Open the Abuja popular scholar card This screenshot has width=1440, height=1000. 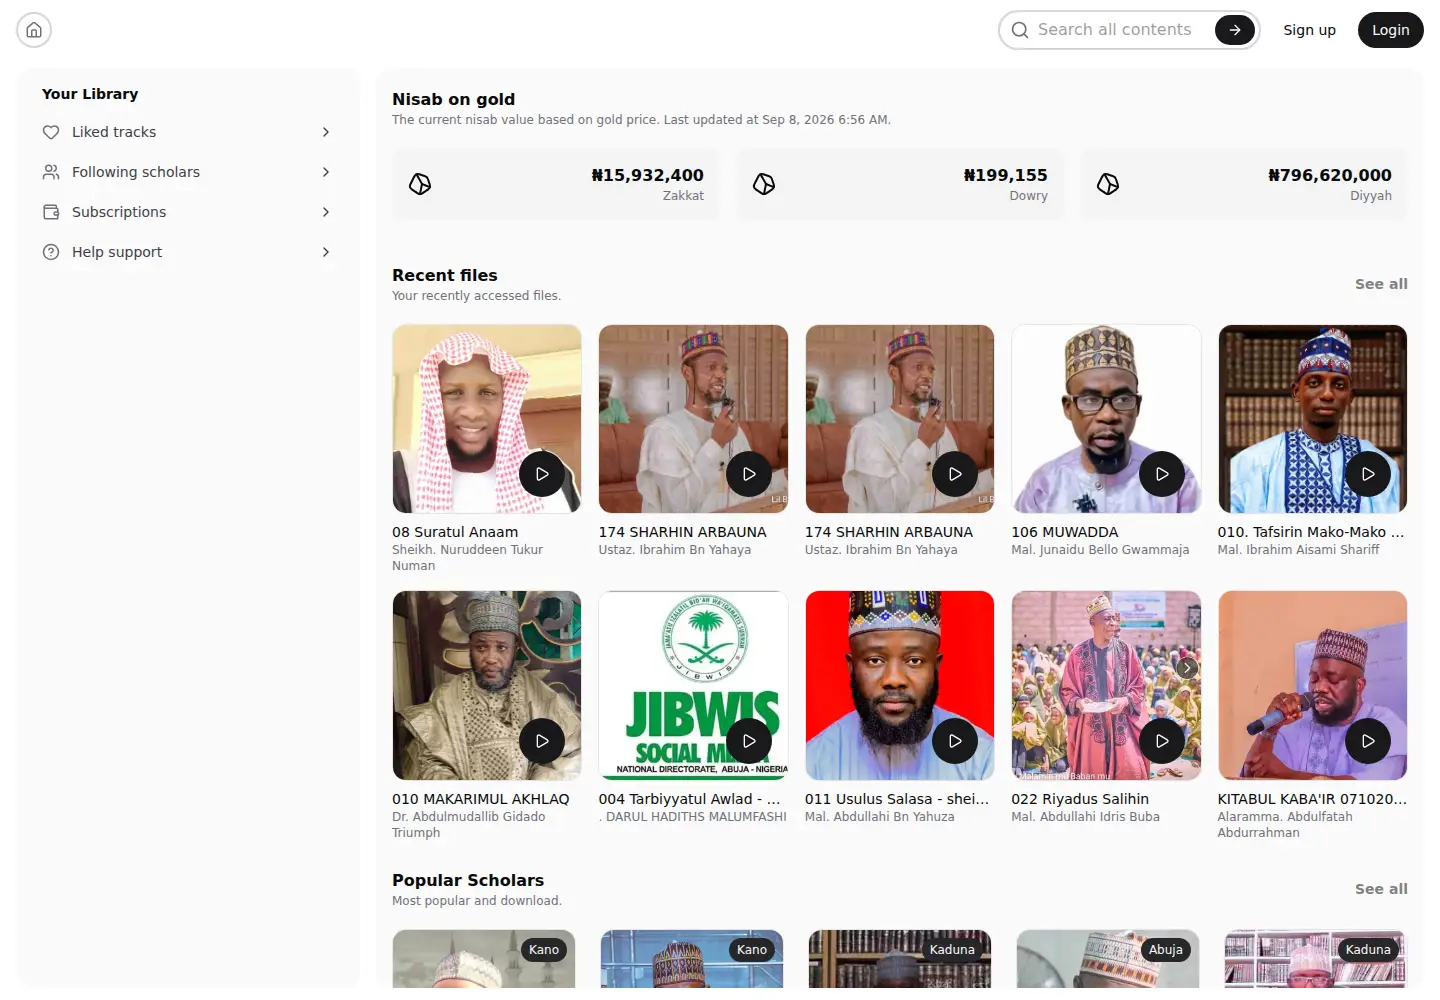1107,959
